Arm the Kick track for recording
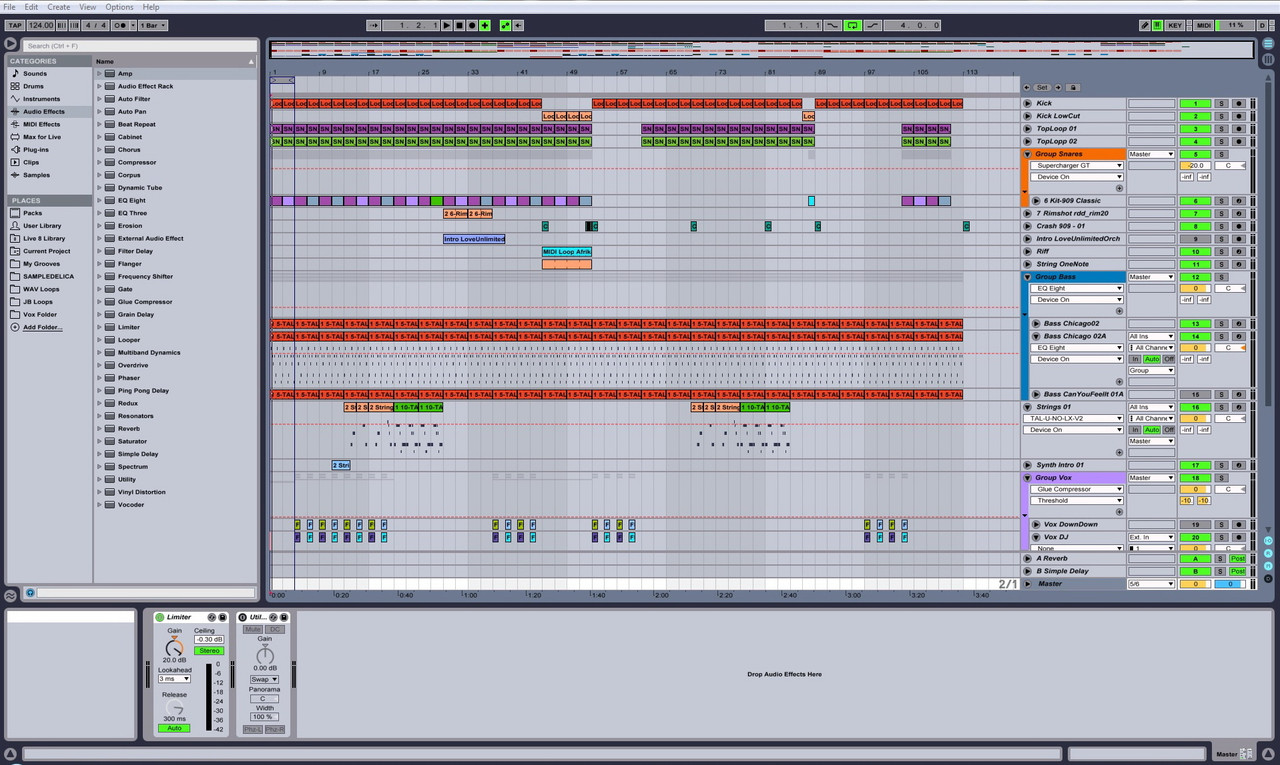The width and height of the screenshot is (1280, 765). [x=1238, y=103]
